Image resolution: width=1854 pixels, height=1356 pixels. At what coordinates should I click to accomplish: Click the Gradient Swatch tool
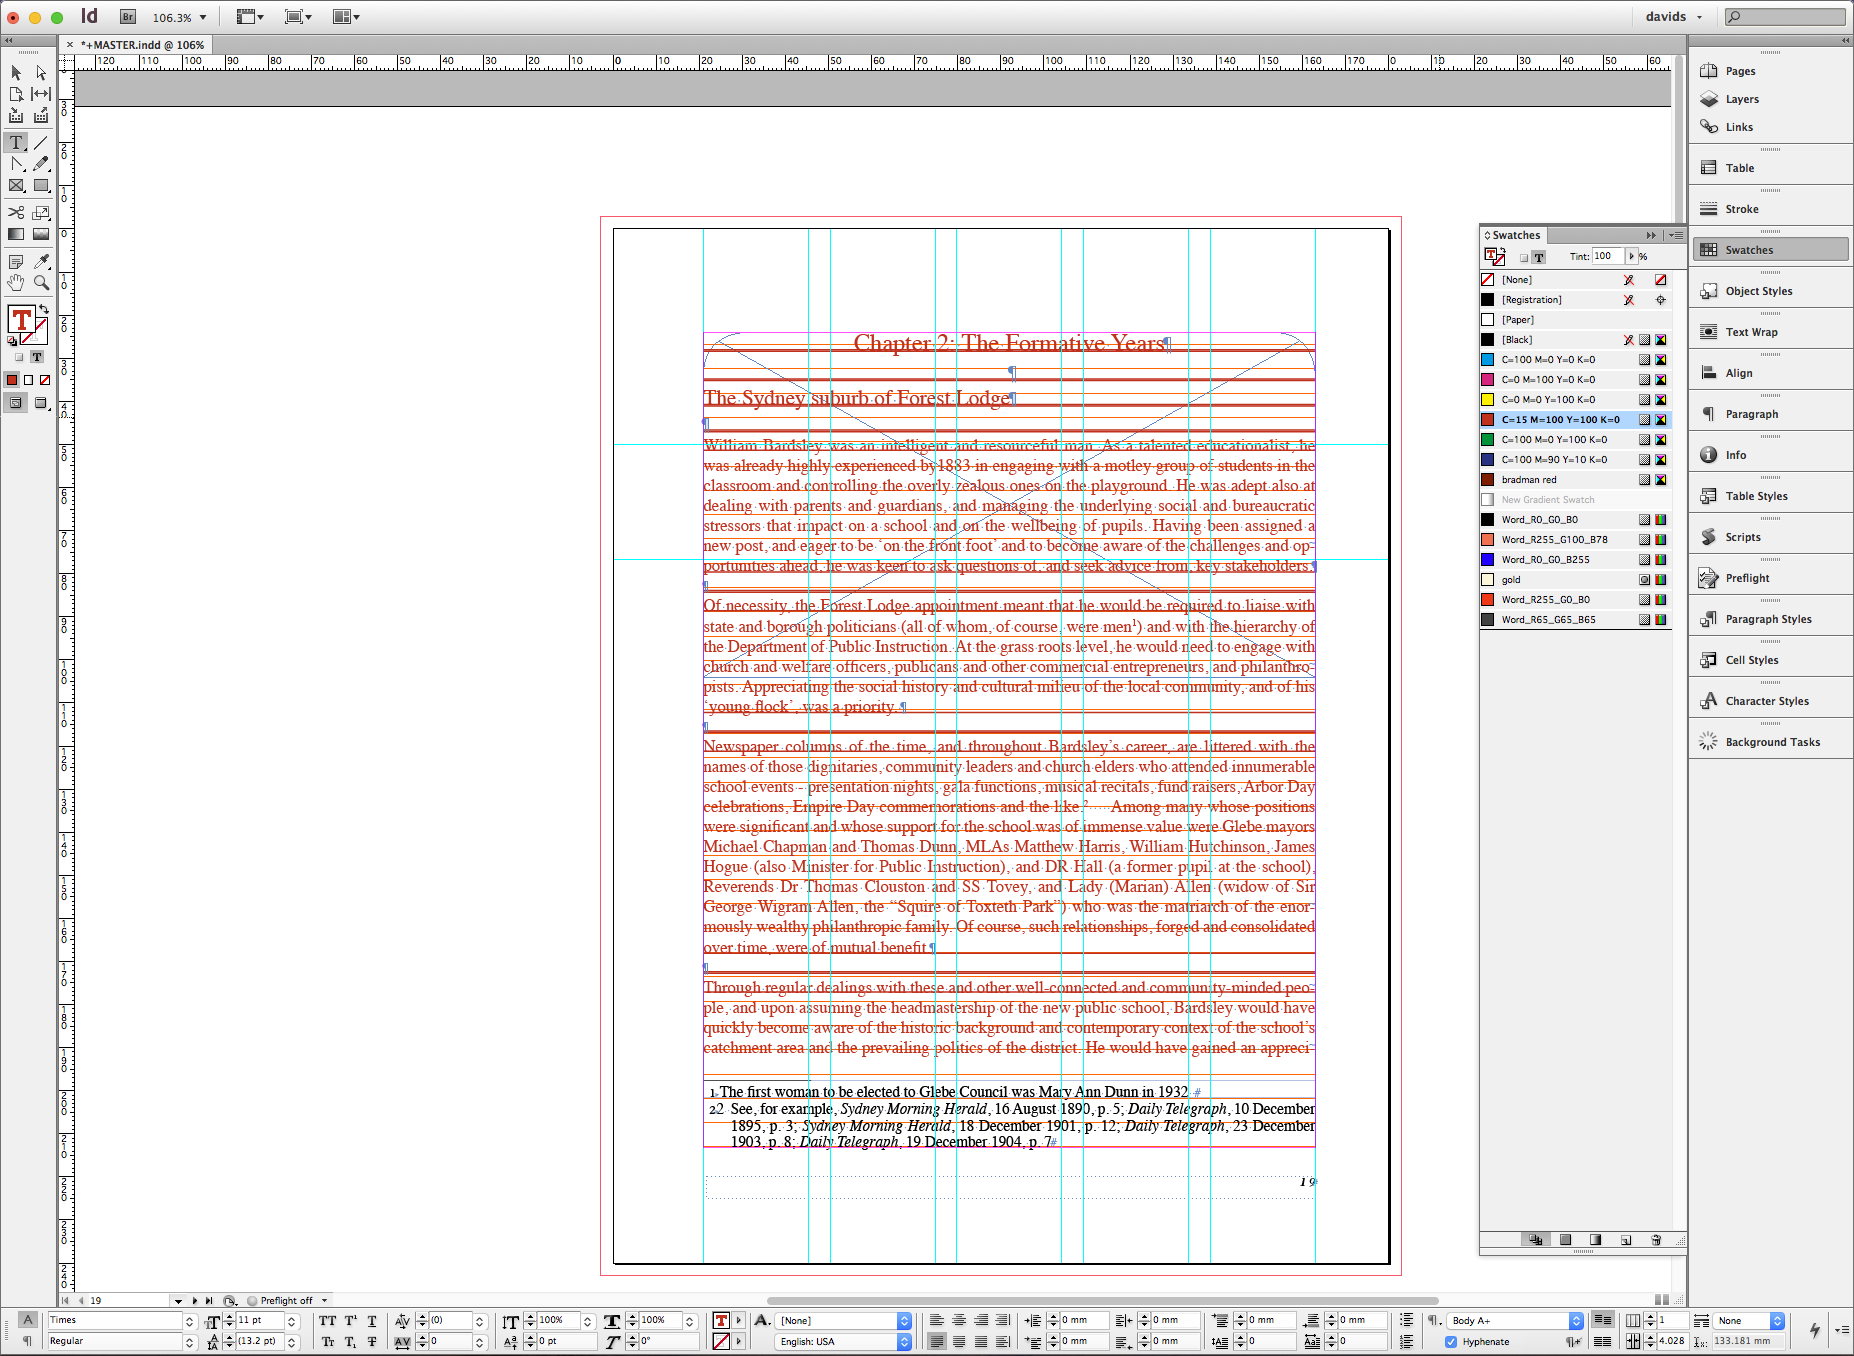16,234
